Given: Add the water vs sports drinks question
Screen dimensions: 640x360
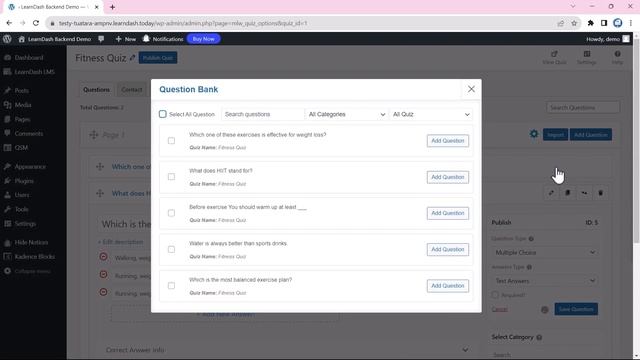Looking at the screenshot, I should [448, 249].
